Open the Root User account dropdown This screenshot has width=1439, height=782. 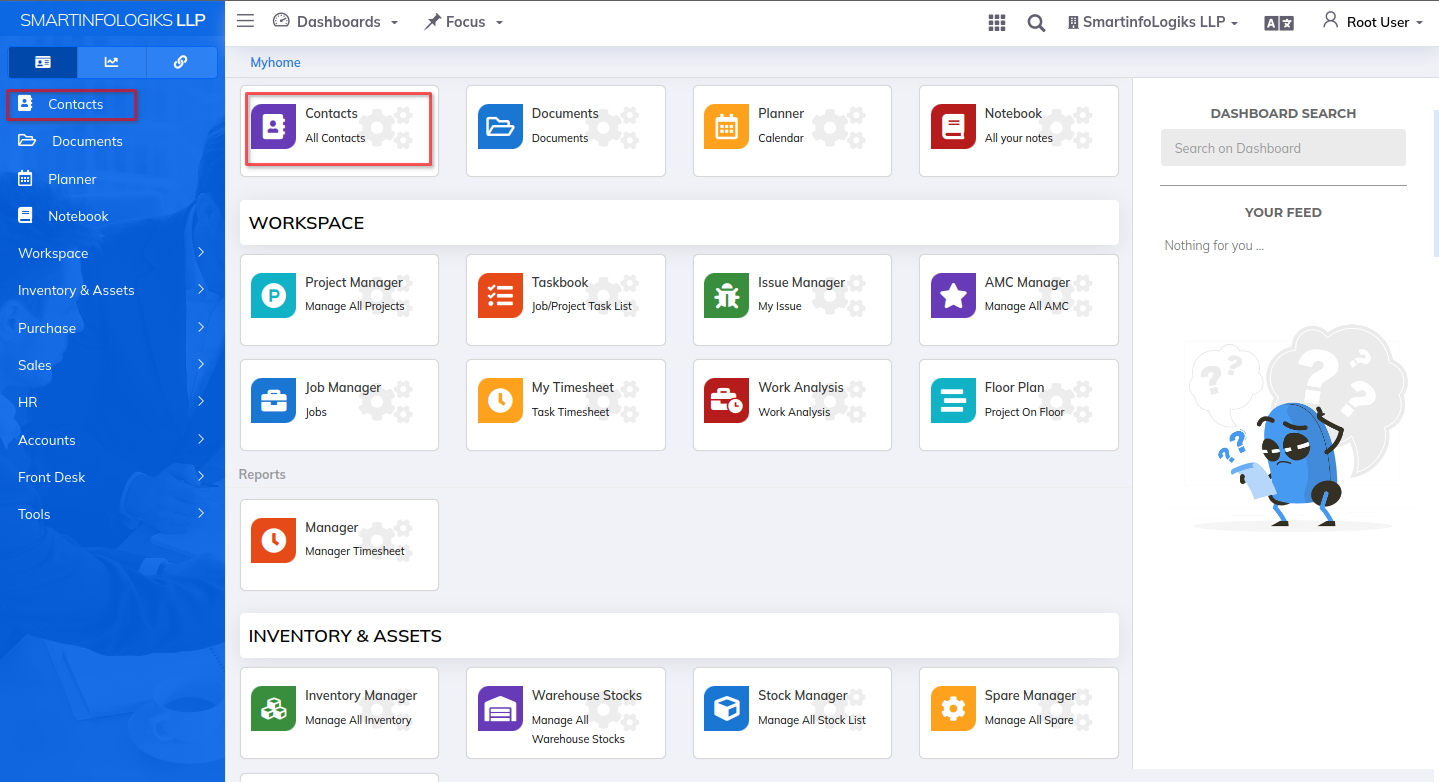(x=1372, y=22)
